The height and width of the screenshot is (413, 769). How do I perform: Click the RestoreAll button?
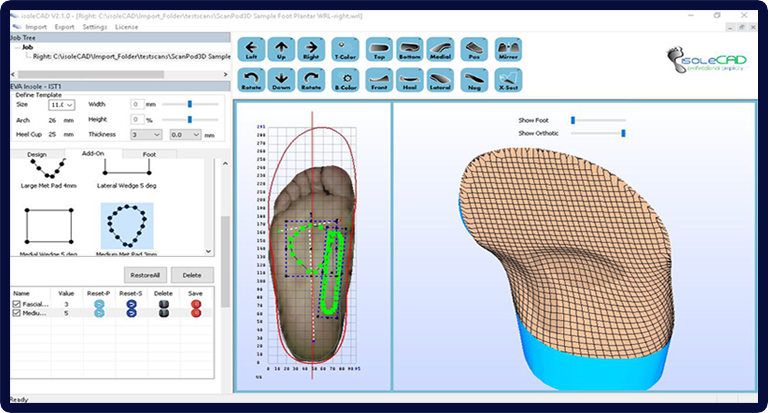(x=145, y=275)
